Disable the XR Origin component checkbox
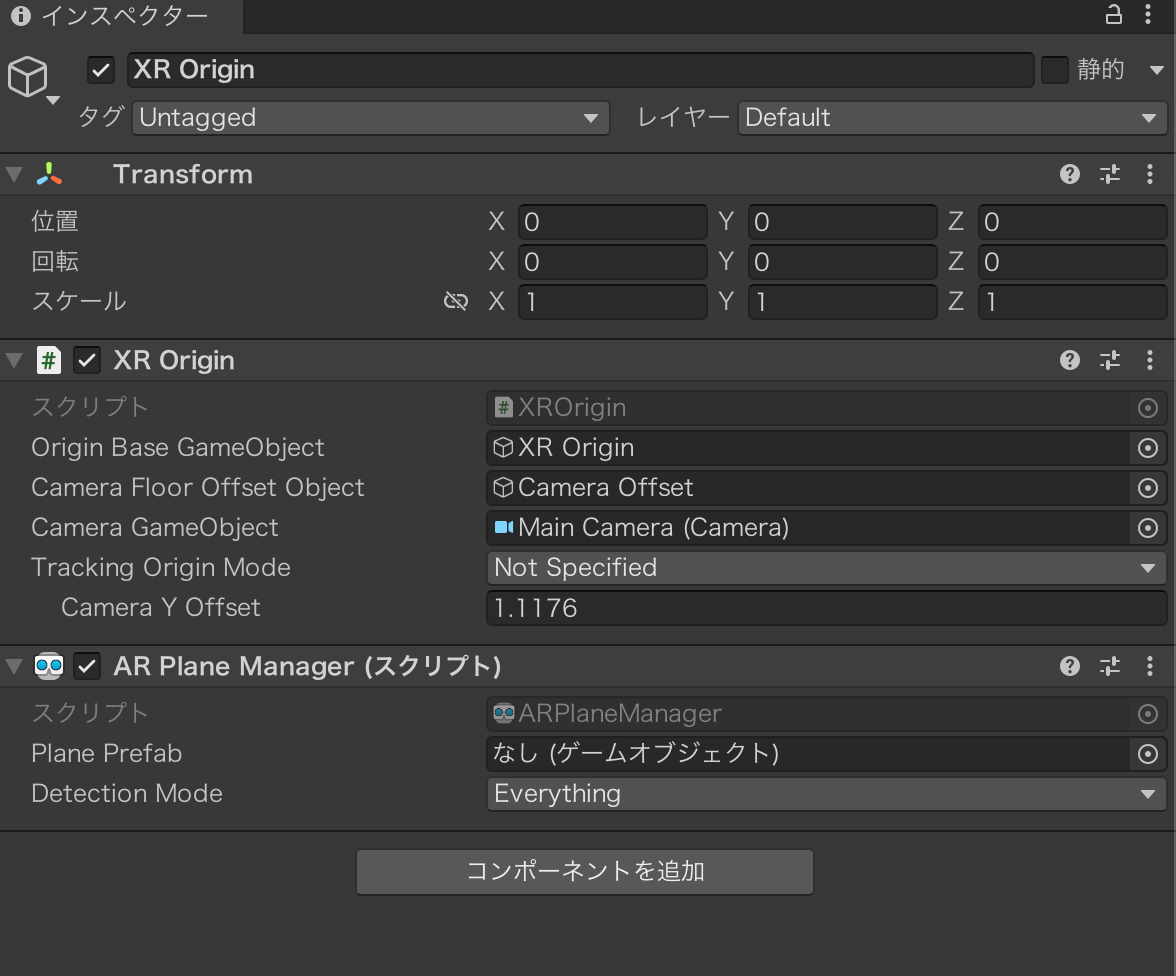Image resolution: width=1176 pixels, height=976 pixels. coord(87,360)
